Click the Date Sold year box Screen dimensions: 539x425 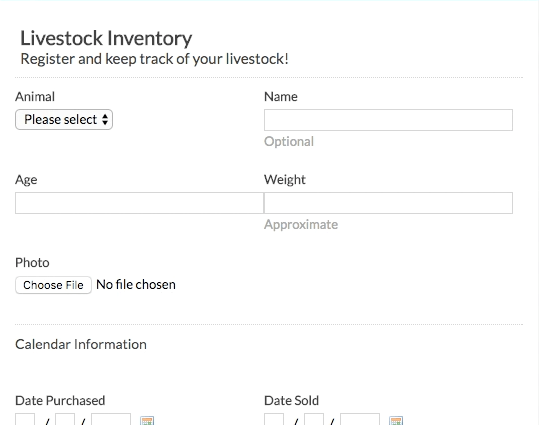pos(360,419)
